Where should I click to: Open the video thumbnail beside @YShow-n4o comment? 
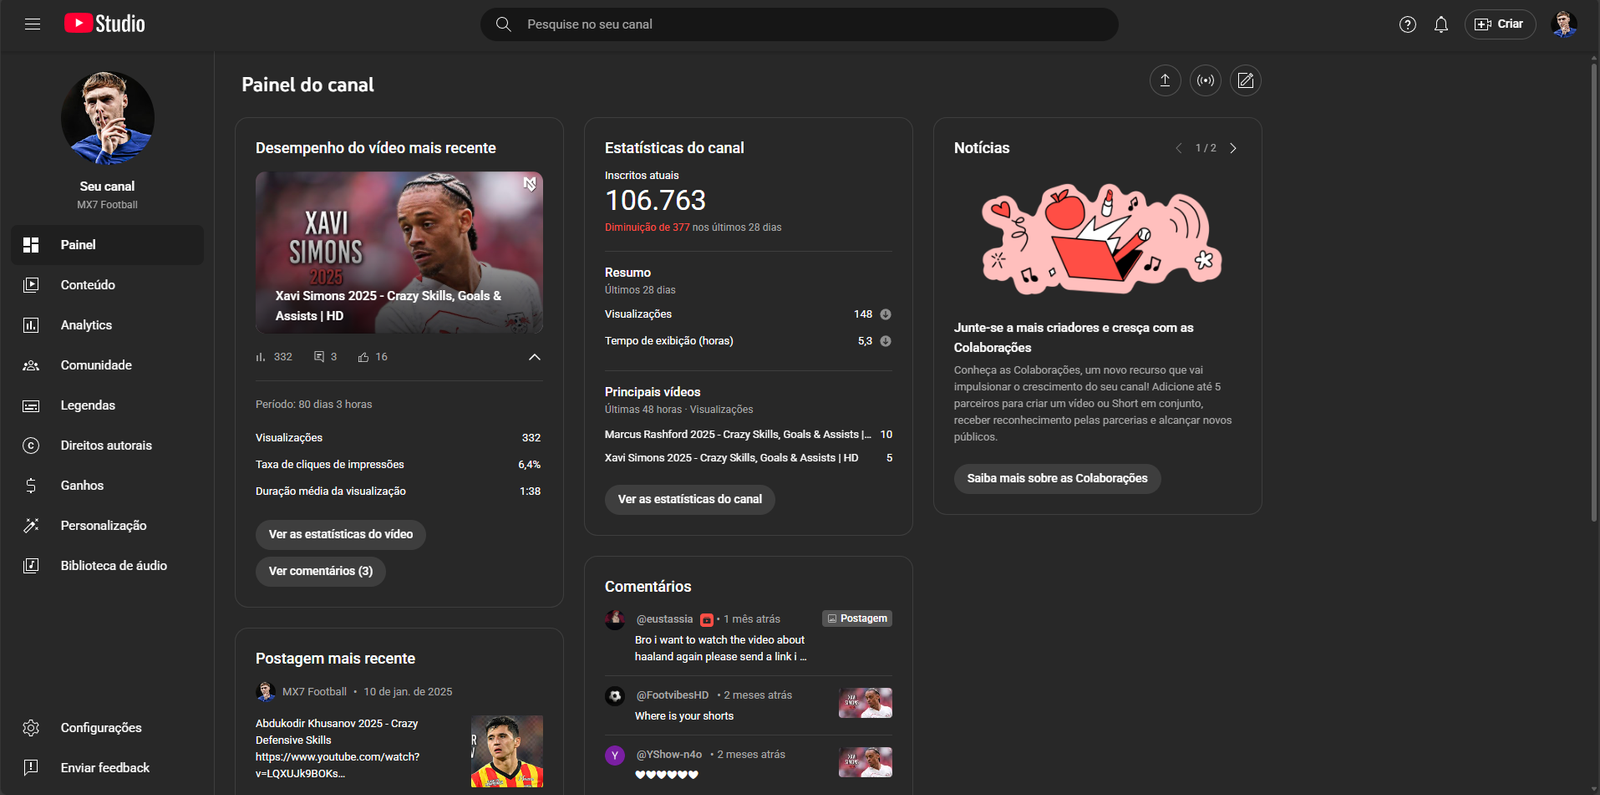(865, 762)
